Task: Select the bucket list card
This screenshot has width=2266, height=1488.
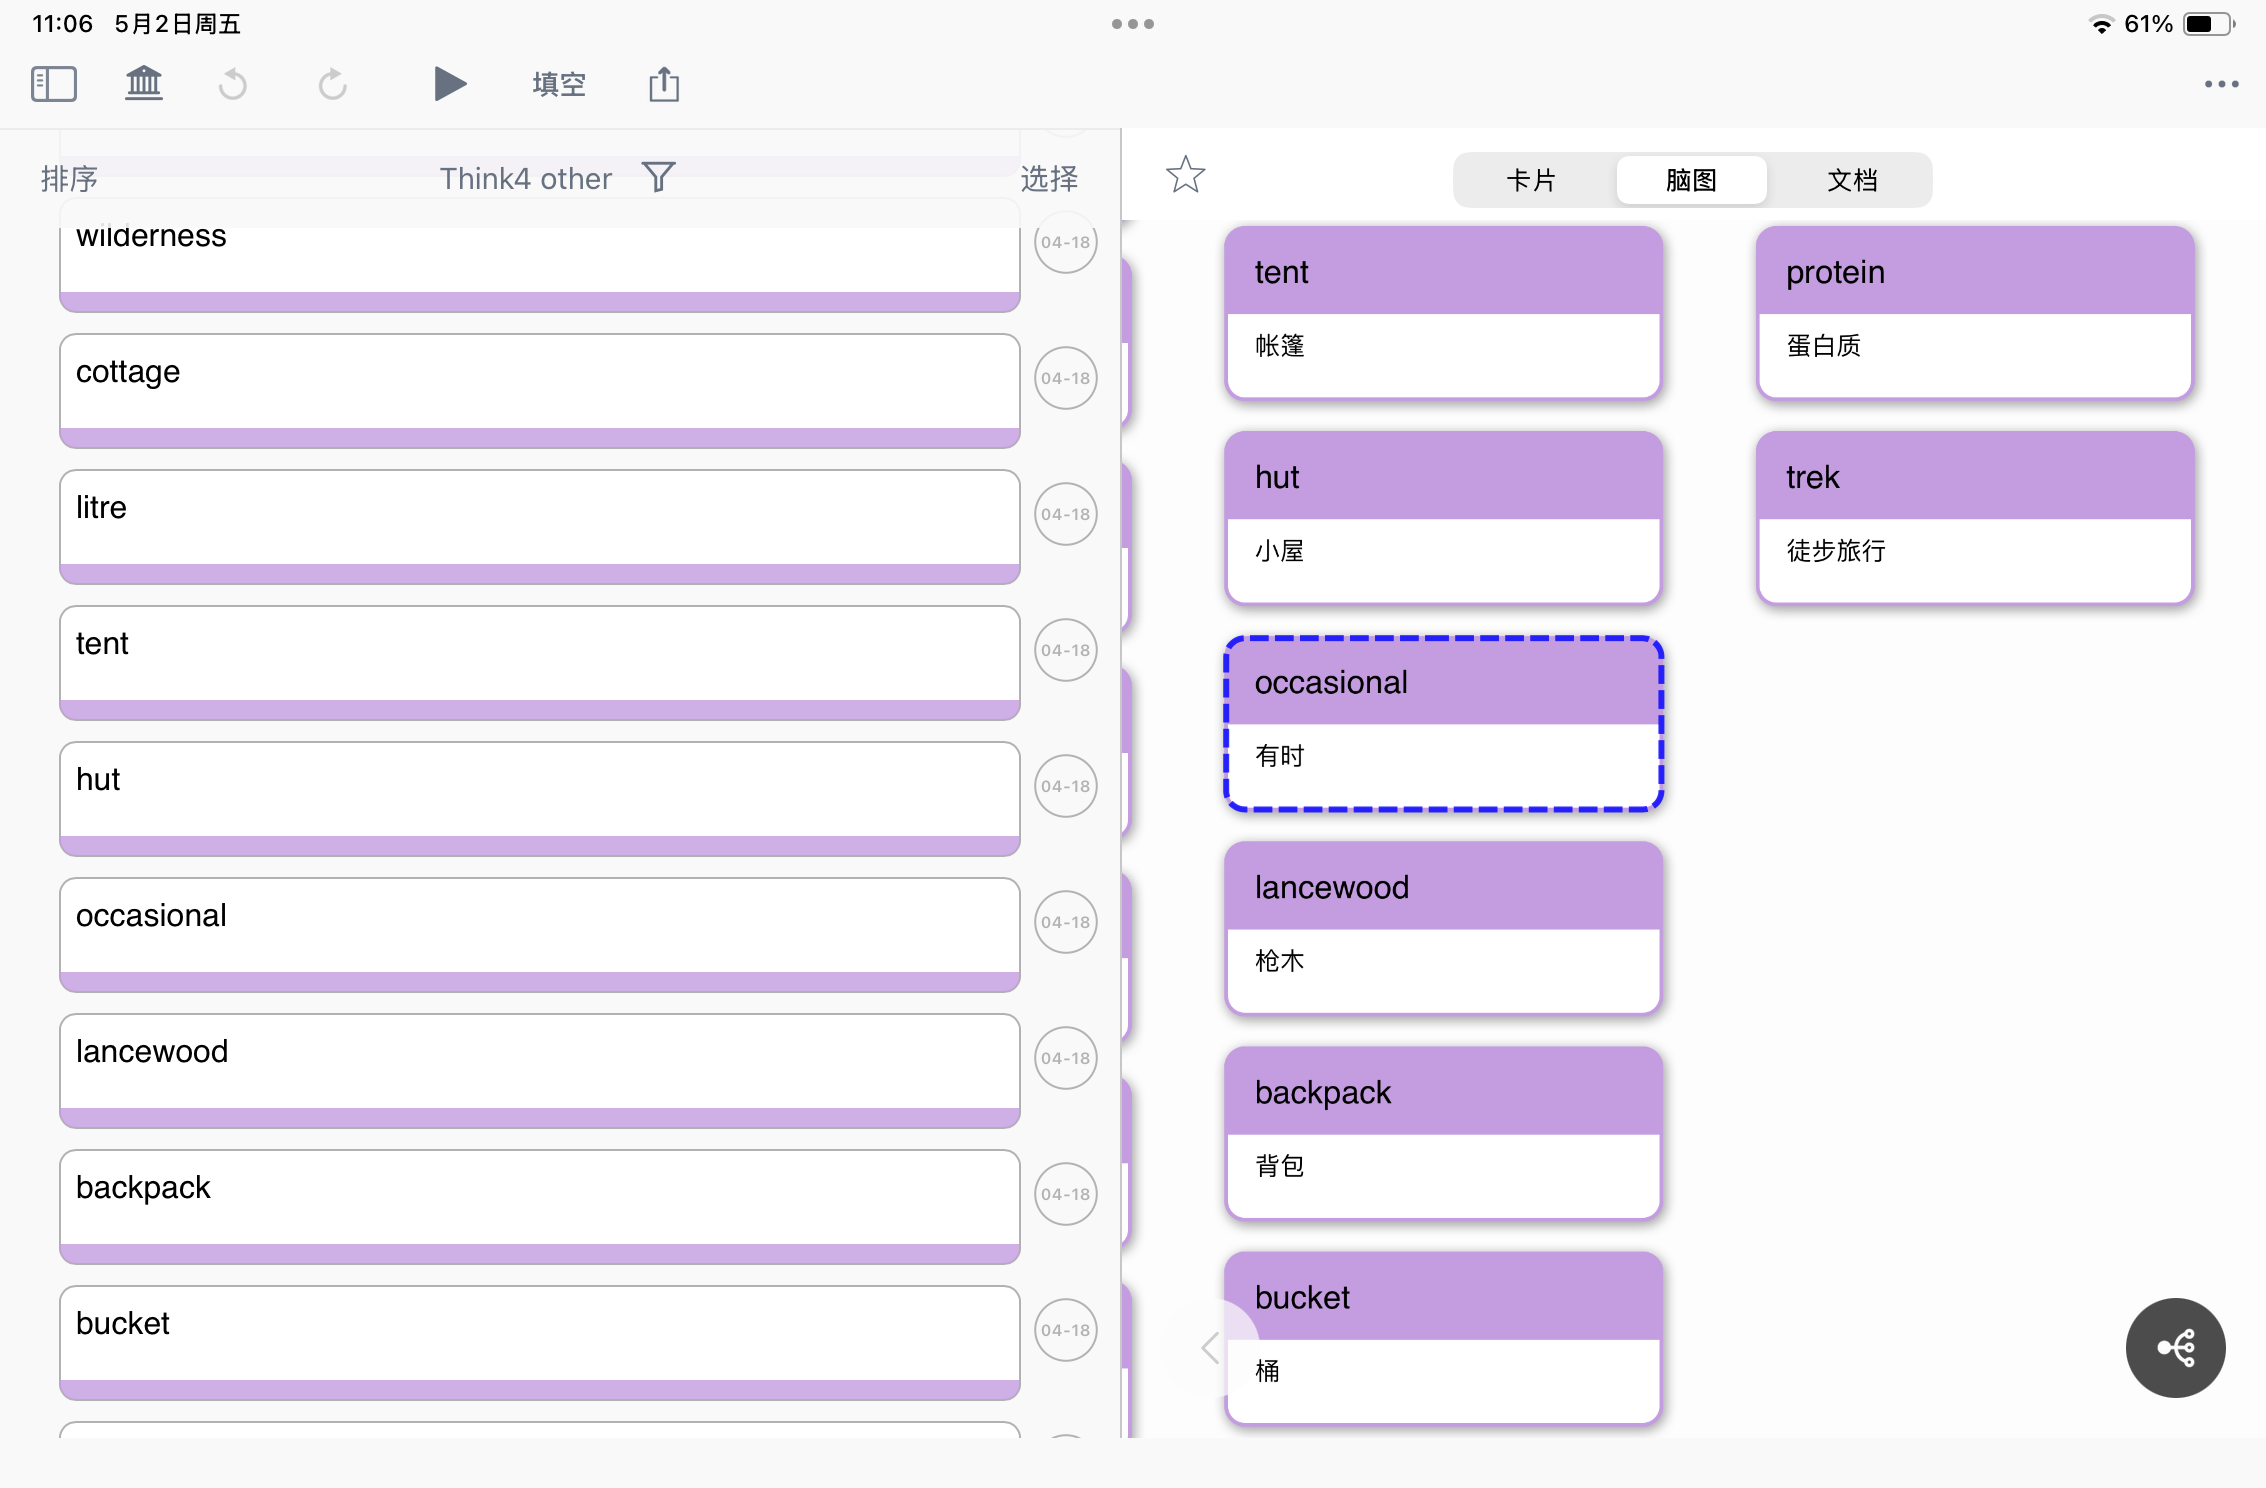Action: click(x=540, y=1343)
